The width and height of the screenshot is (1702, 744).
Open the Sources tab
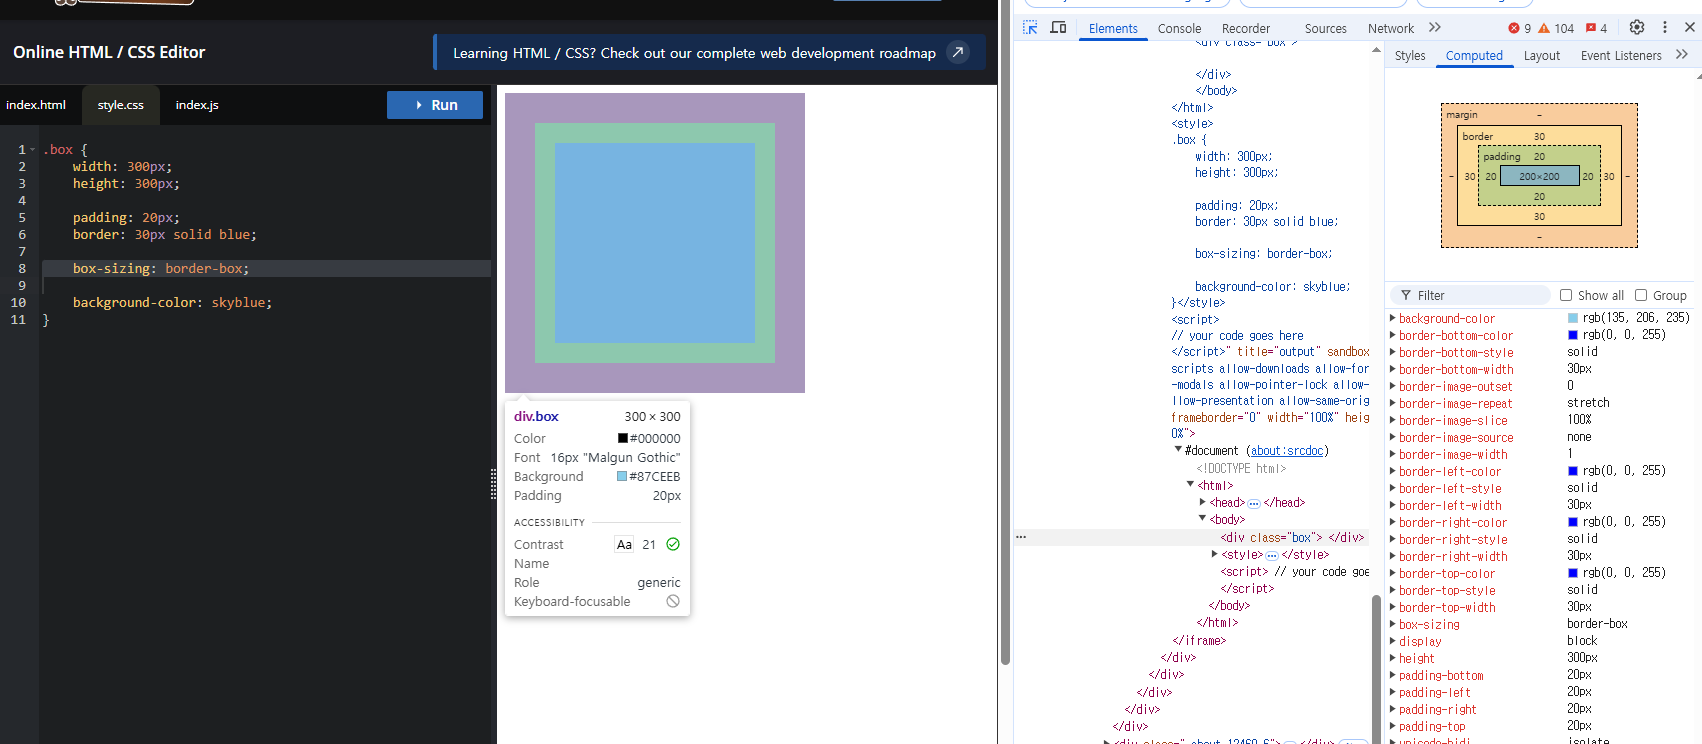1326,28
